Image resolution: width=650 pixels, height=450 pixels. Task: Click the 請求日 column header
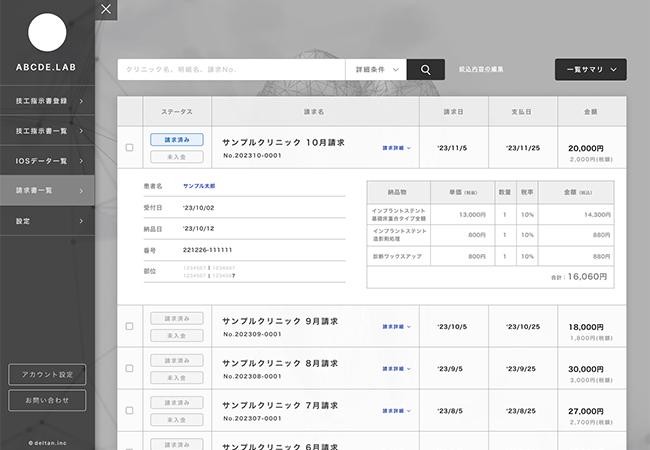coord(453,112)
